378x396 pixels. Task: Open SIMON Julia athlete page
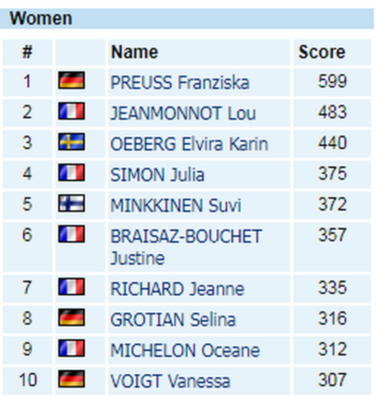pyautogui.click(x=157, y=175)
